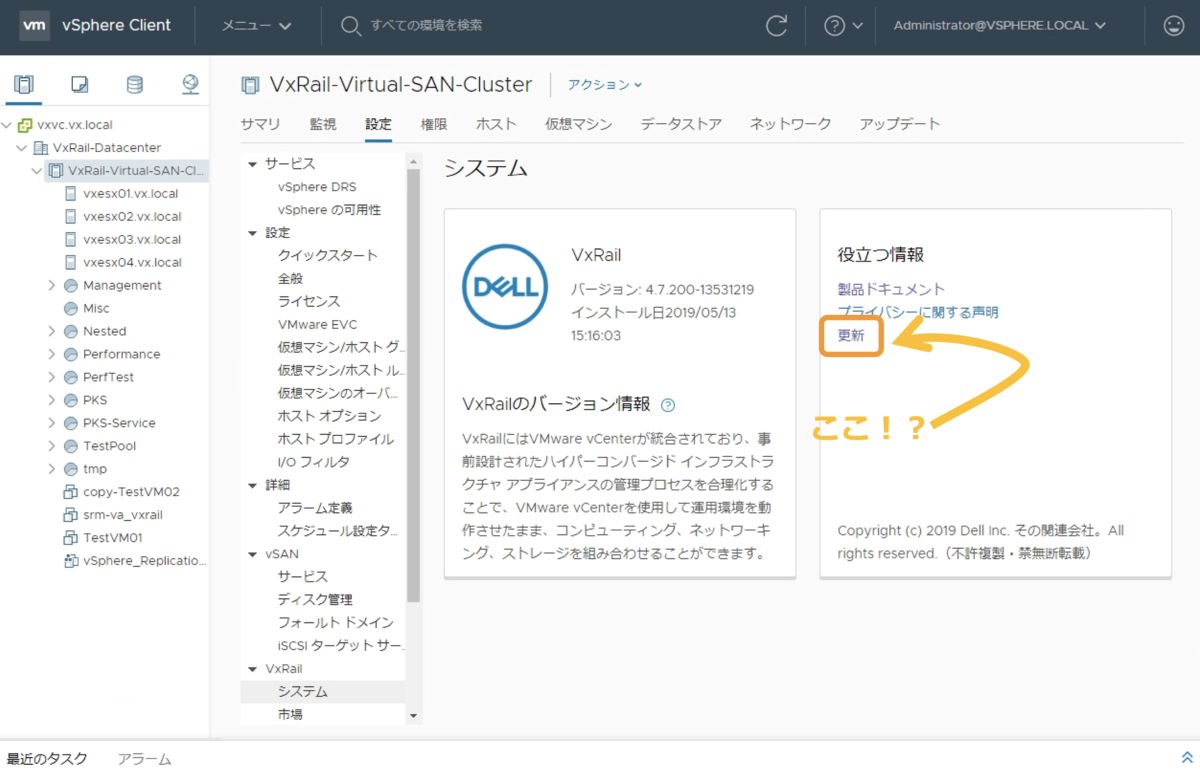The image size is (1200, 774).
Task: Open the アクション dropdown
Action: (605, 85)
